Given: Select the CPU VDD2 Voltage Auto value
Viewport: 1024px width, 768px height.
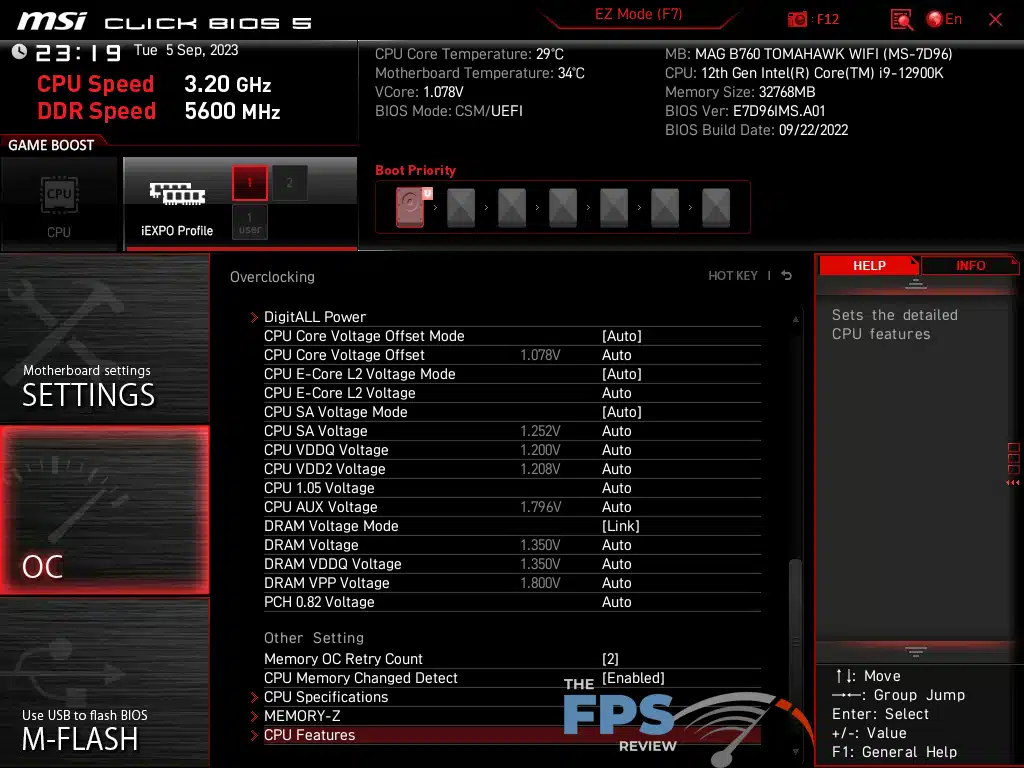Looking at the screenshot, I should click(616, 468).
